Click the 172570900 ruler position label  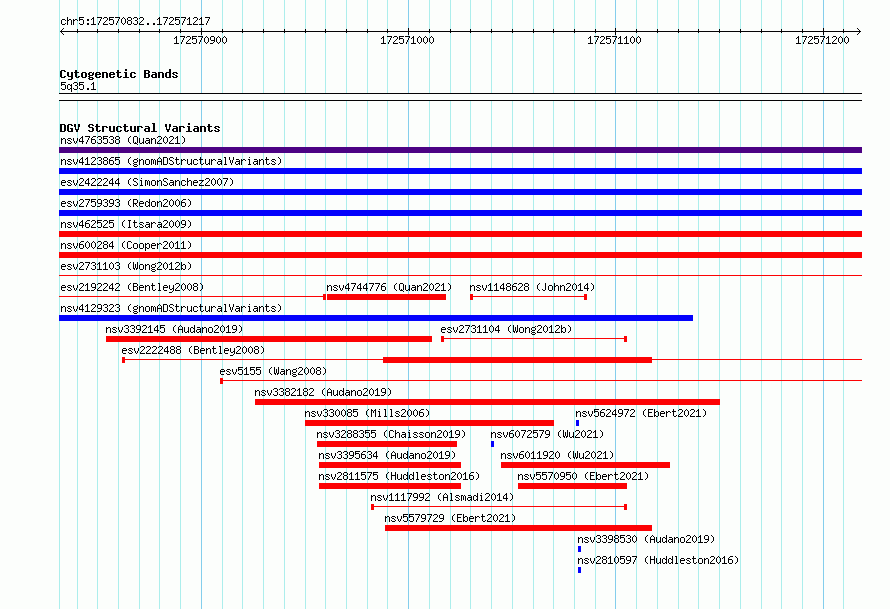click(x=200, y=40)
